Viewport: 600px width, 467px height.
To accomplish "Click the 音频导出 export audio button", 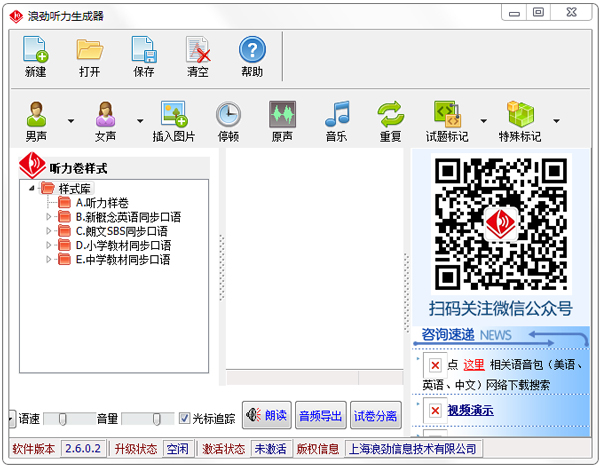I will coord(321,416).
